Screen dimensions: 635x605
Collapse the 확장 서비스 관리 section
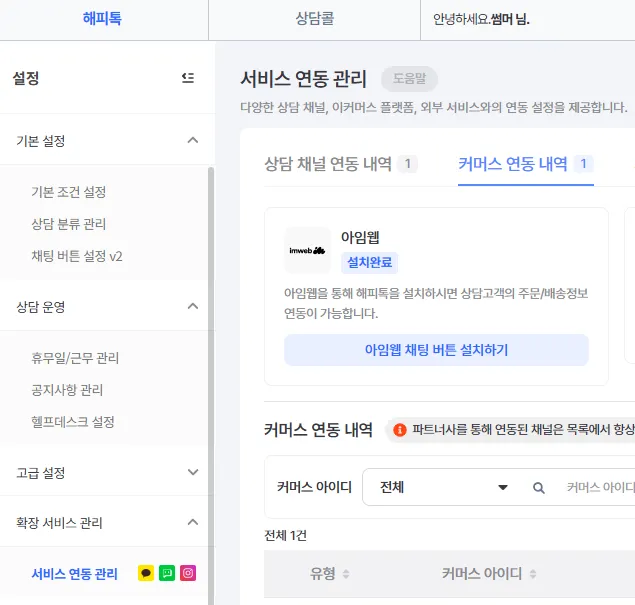[x=193, y=522]
